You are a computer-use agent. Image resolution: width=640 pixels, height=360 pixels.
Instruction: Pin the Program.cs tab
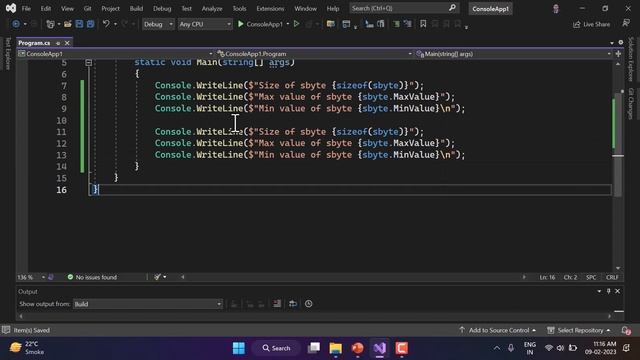(58, 43)
